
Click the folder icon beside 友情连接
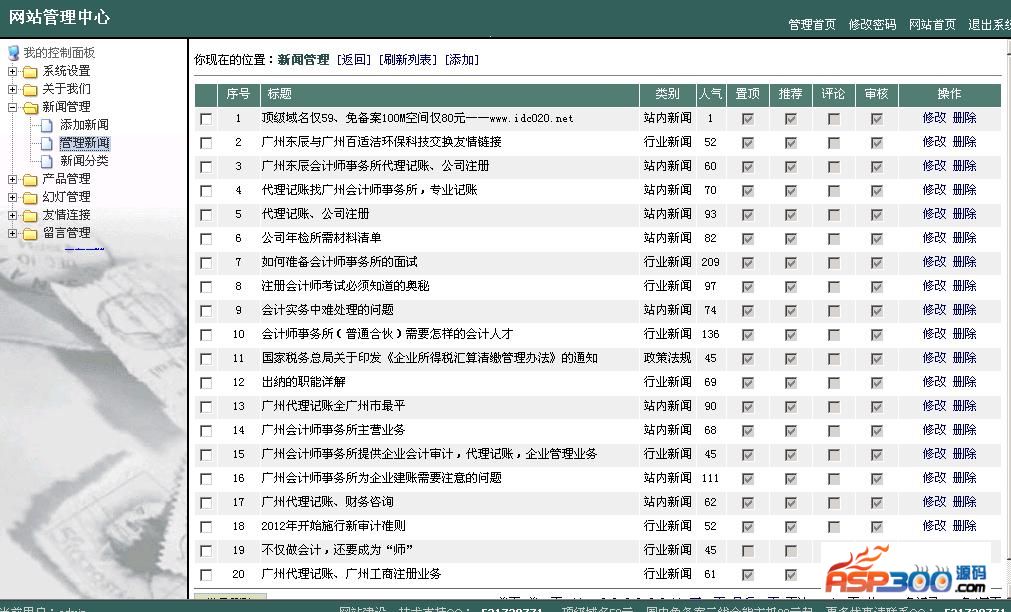click(x=30, y=215)
